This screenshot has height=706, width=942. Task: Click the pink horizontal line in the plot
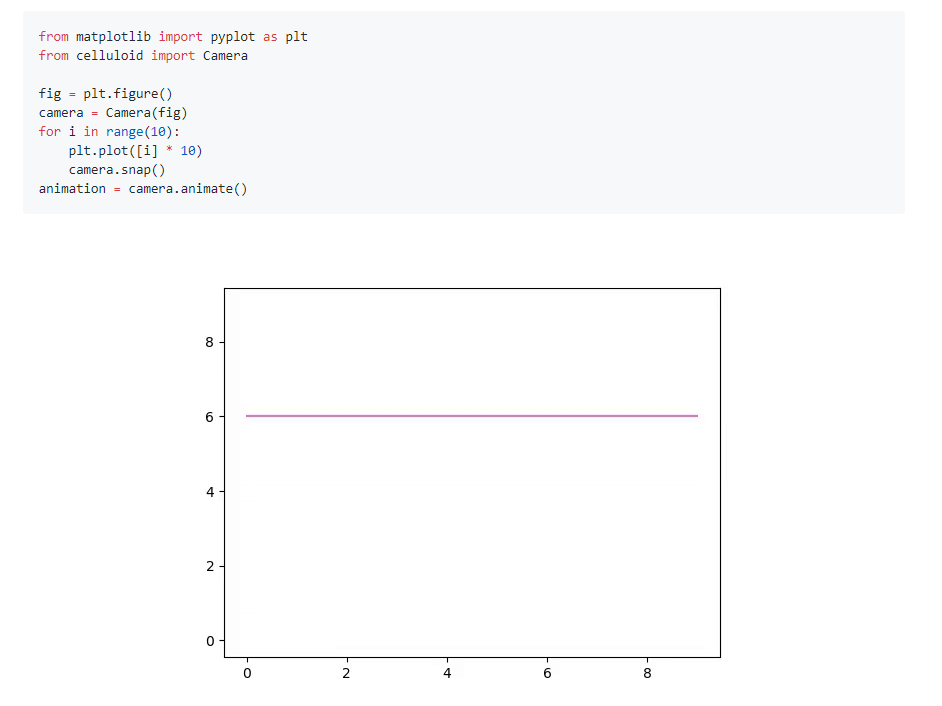472,416
